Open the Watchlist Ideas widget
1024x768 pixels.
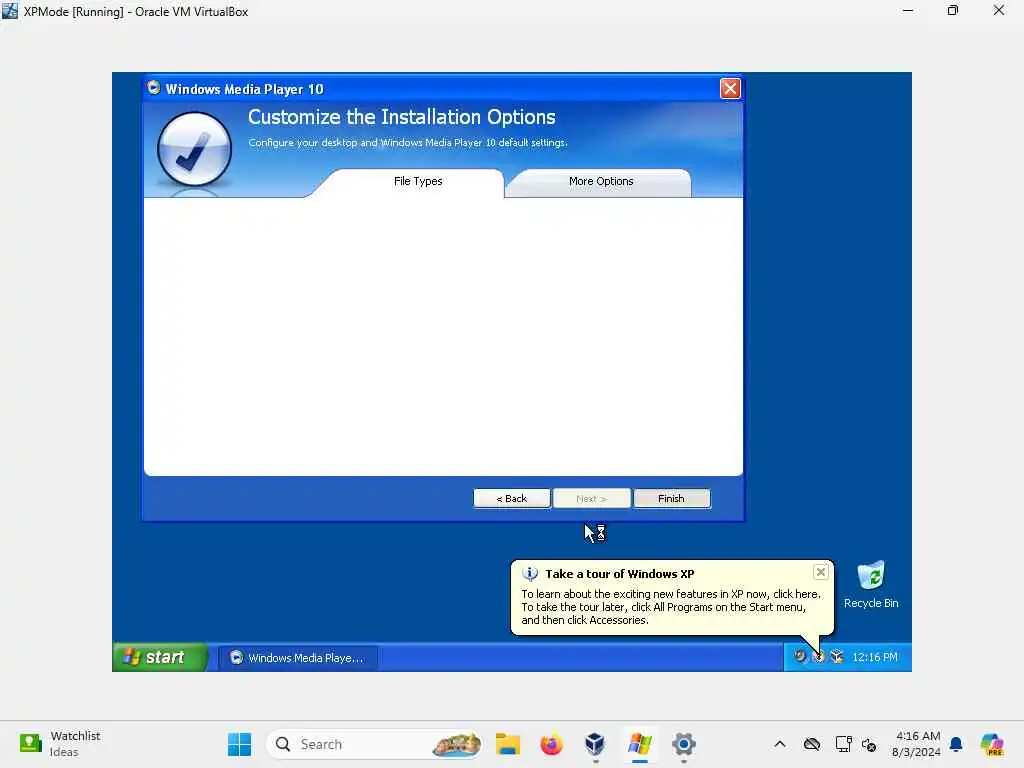tap(60, 744)
